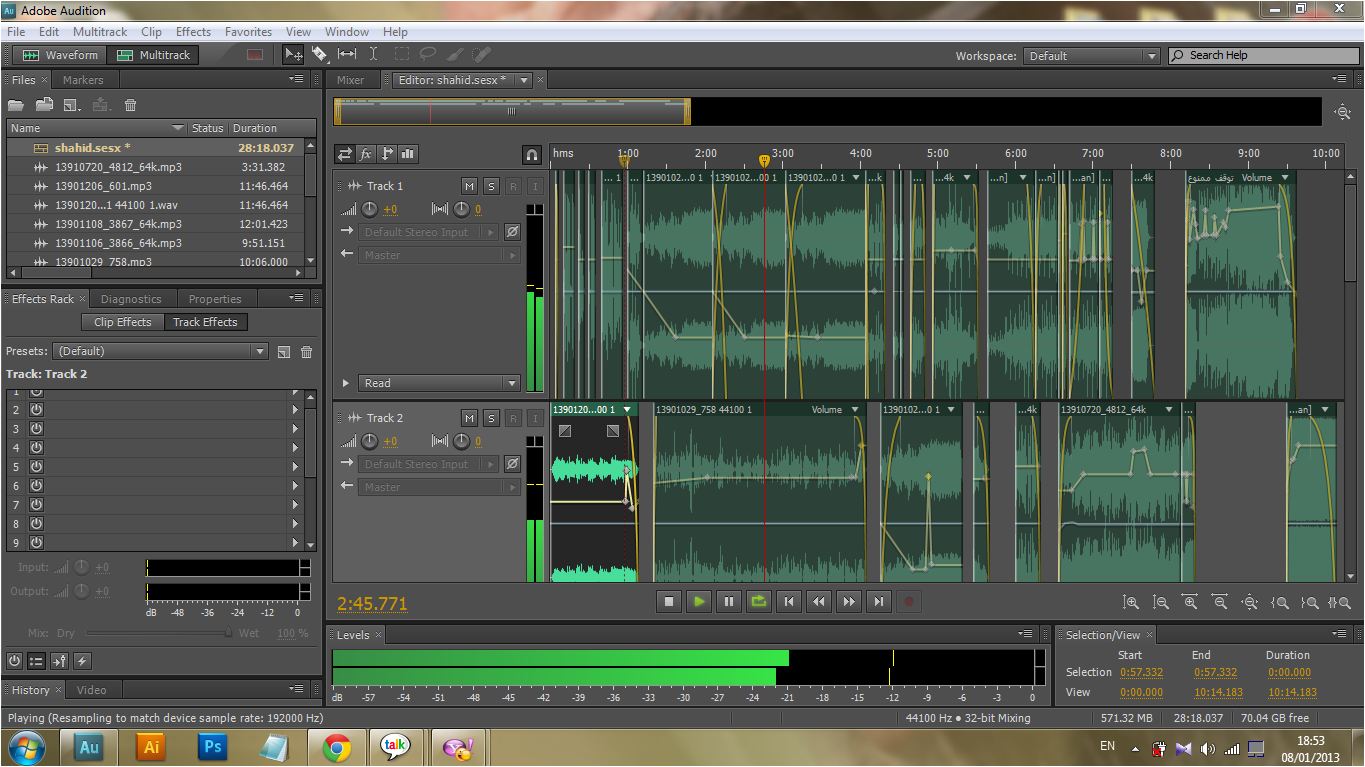Viewport: 1365px width, 767px height.
Task: Solo Track 2 with S button
Action: point(491,418)
